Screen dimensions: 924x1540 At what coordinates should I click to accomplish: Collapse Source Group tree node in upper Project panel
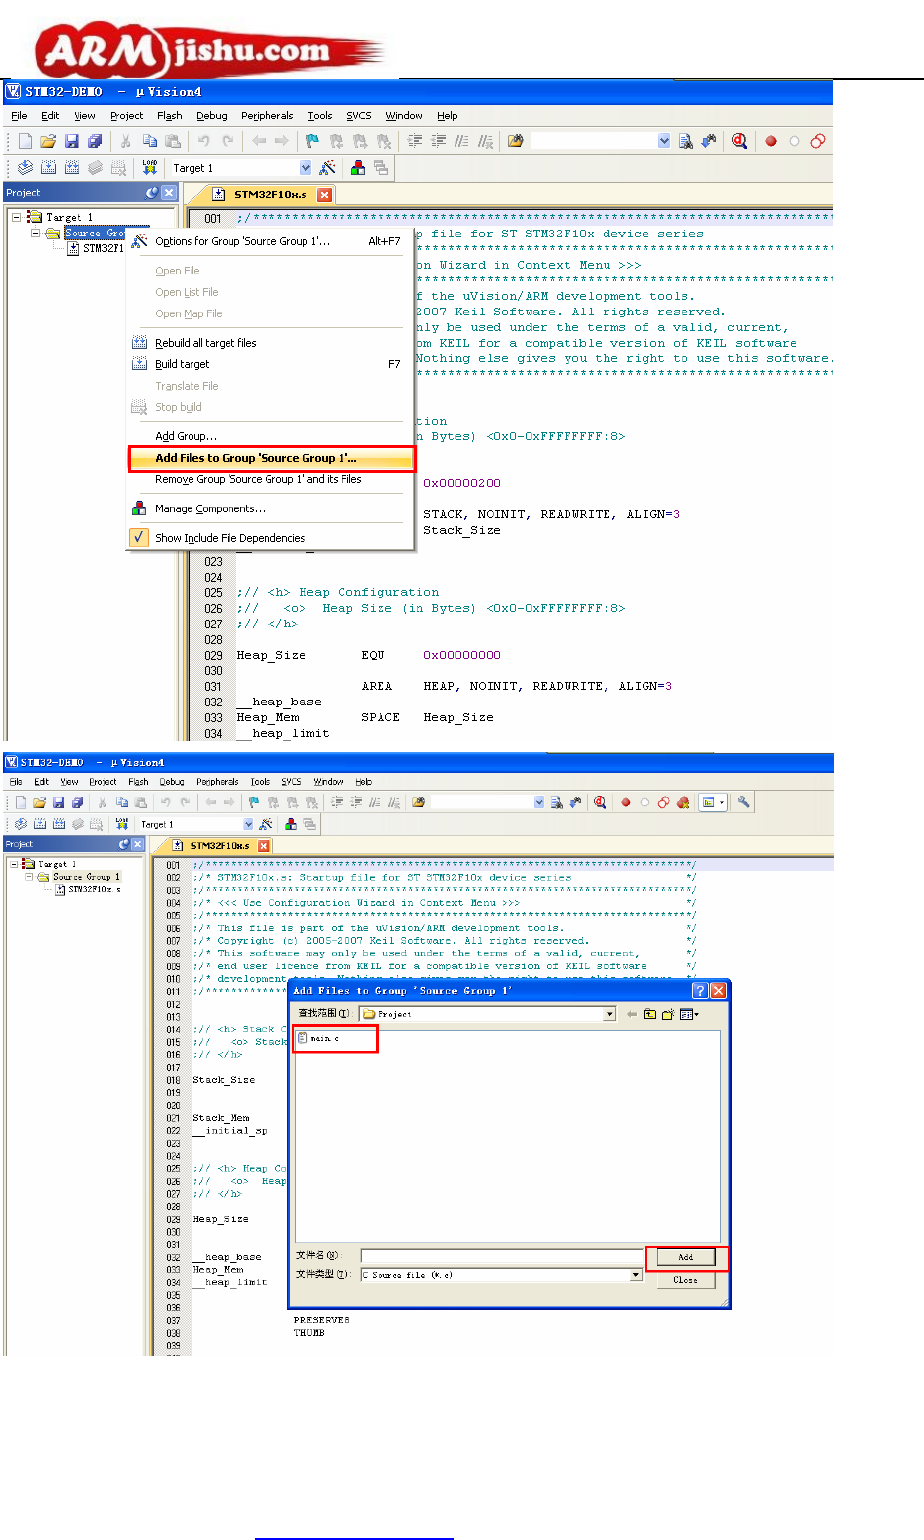point(36,233)
